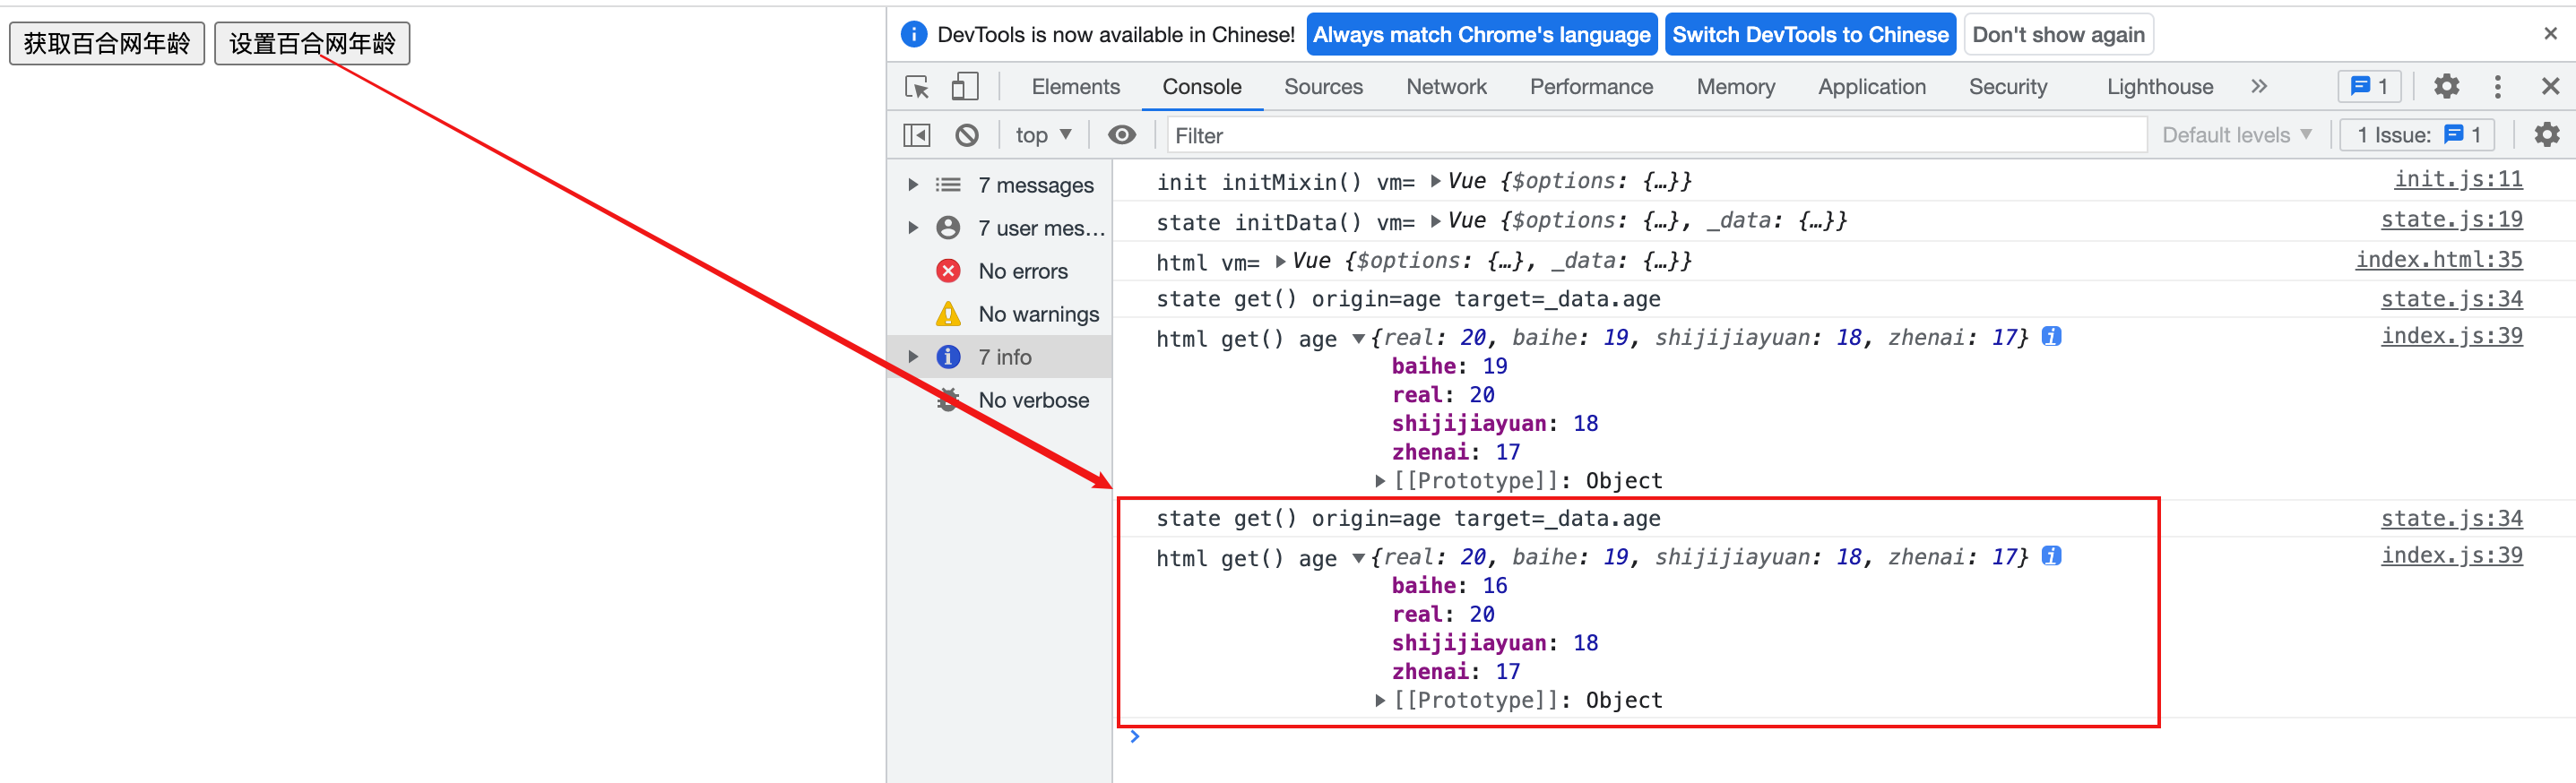Switch to the Memory tab
Image resolution: width=2576 pixels, height=783 pixels.
(1735, 87)
